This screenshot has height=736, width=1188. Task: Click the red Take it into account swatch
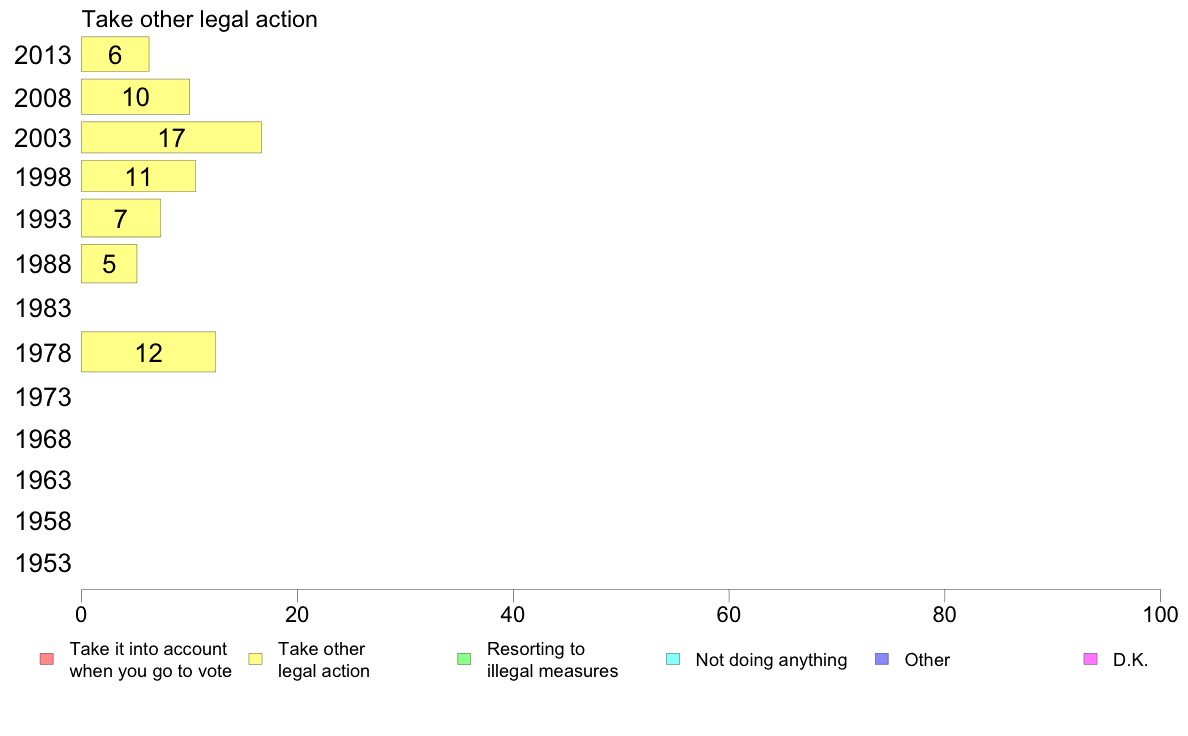tap(47, 659)
